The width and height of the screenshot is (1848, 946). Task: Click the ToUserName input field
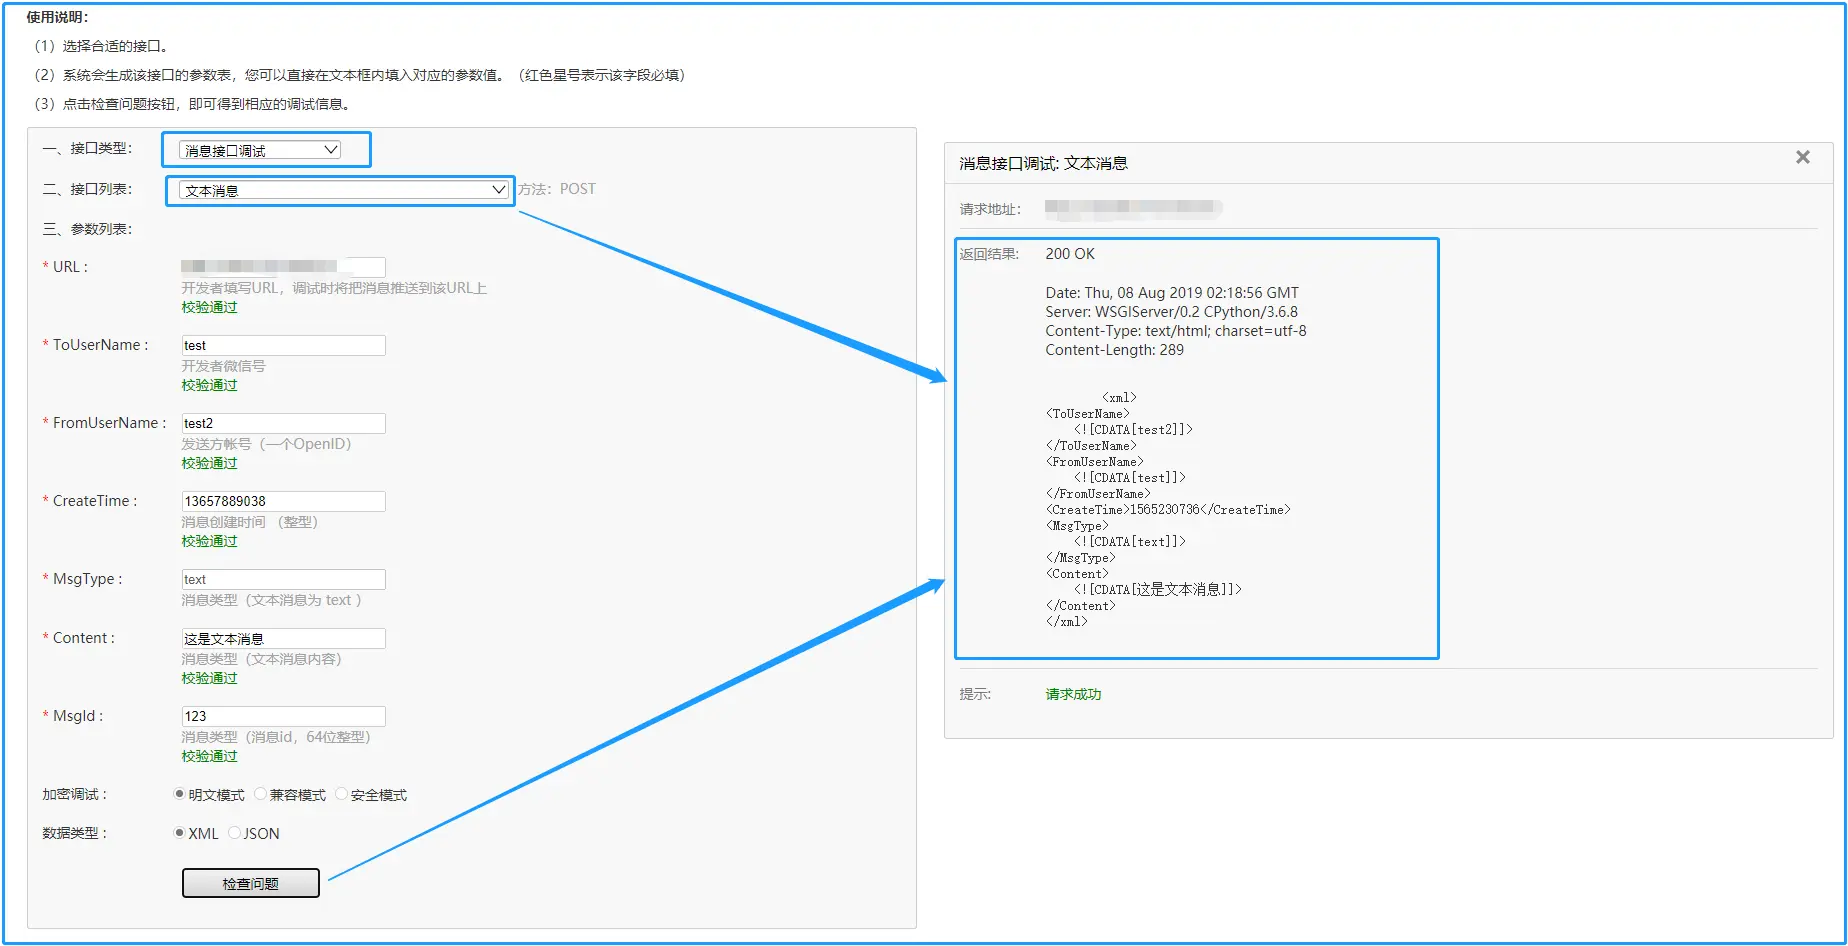coord(283,345)
